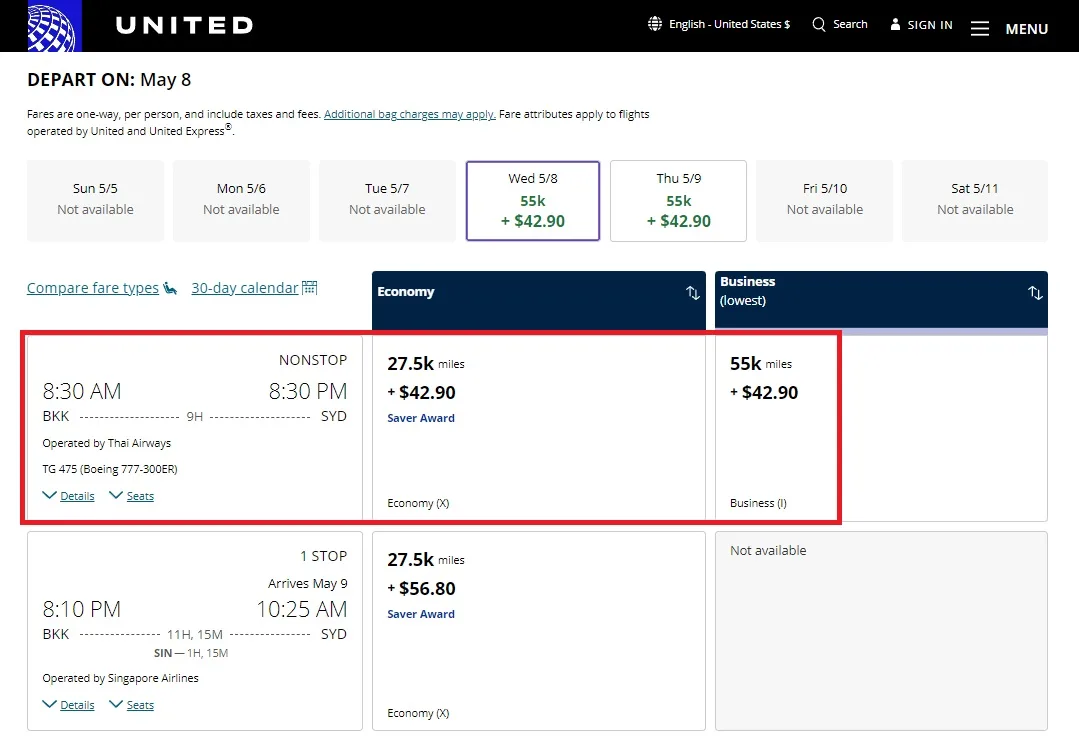Click TG 475 (Boeing 777-300ER) text
Screen dimensions: 1079x736
tap(110, 469)
